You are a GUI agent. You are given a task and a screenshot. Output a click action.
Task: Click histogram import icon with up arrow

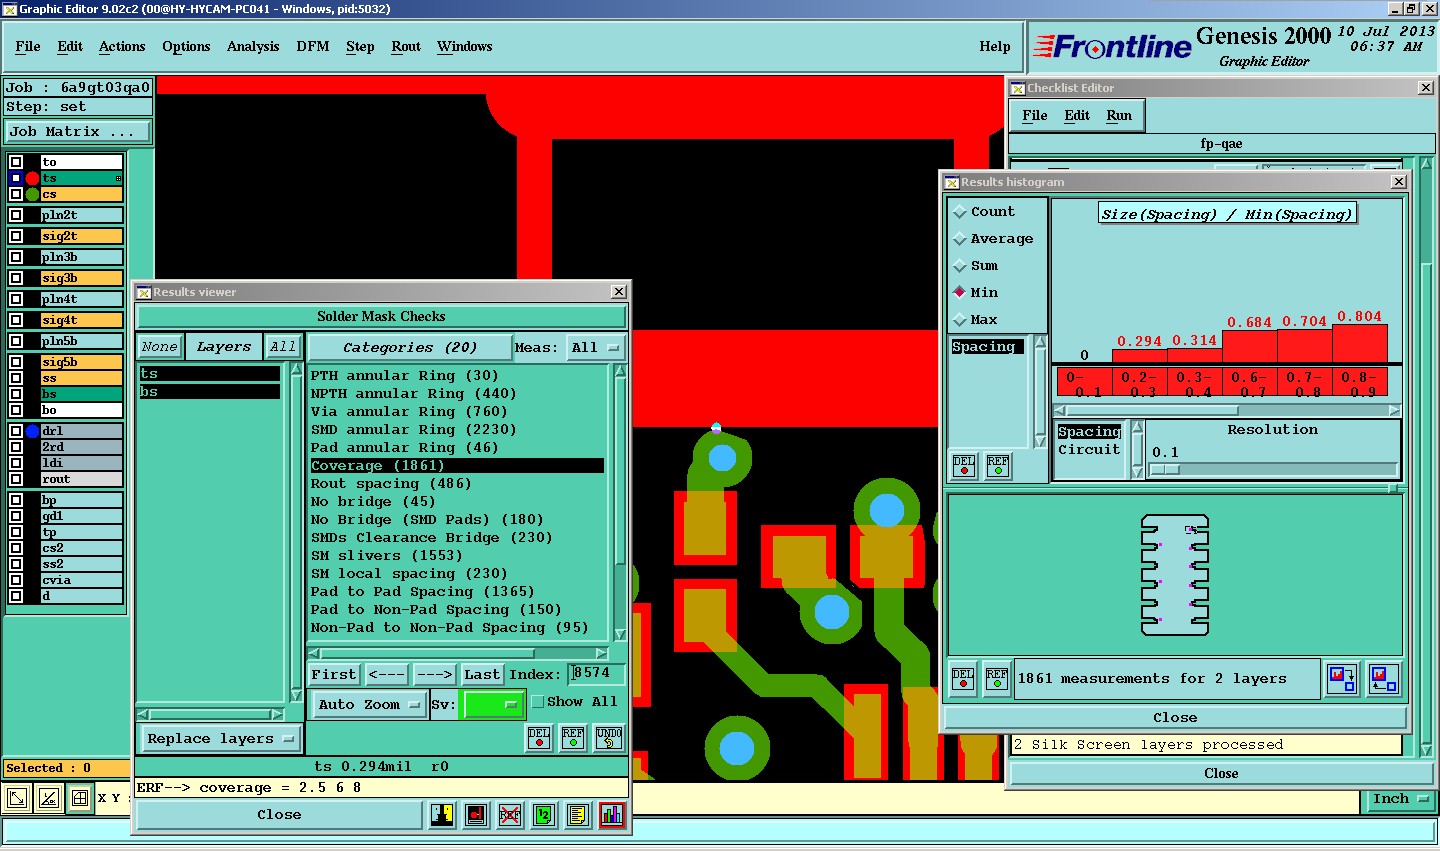pos(1384,679)
